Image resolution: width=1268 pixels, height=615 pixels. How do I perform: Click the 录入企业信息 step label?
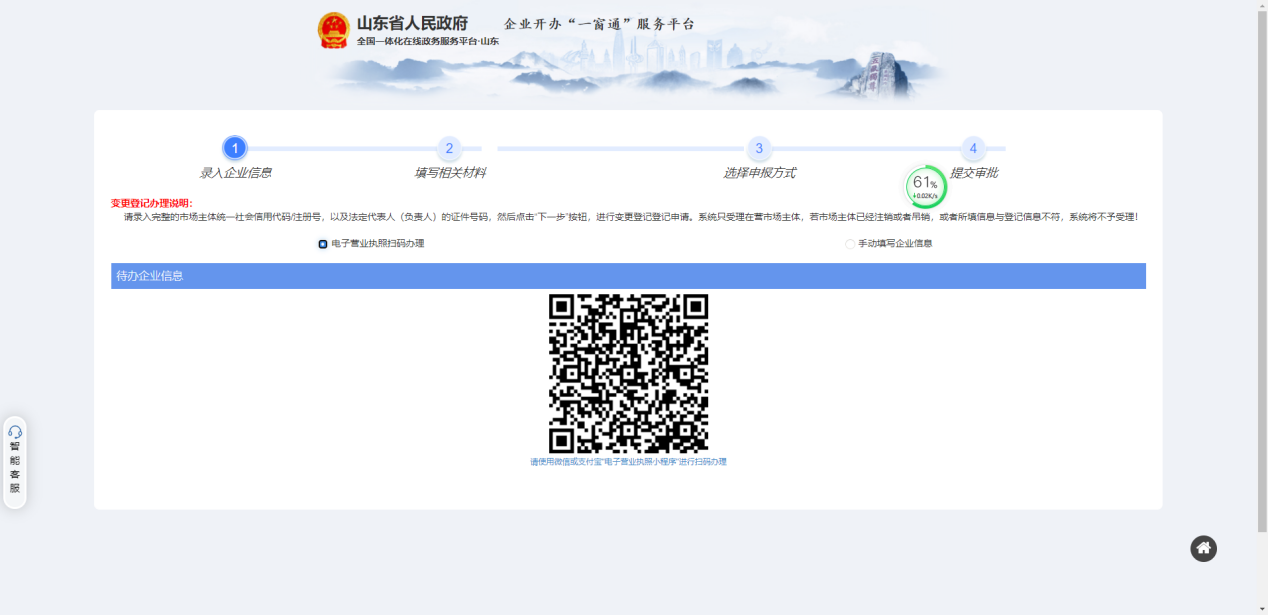[x=235, y=173]
